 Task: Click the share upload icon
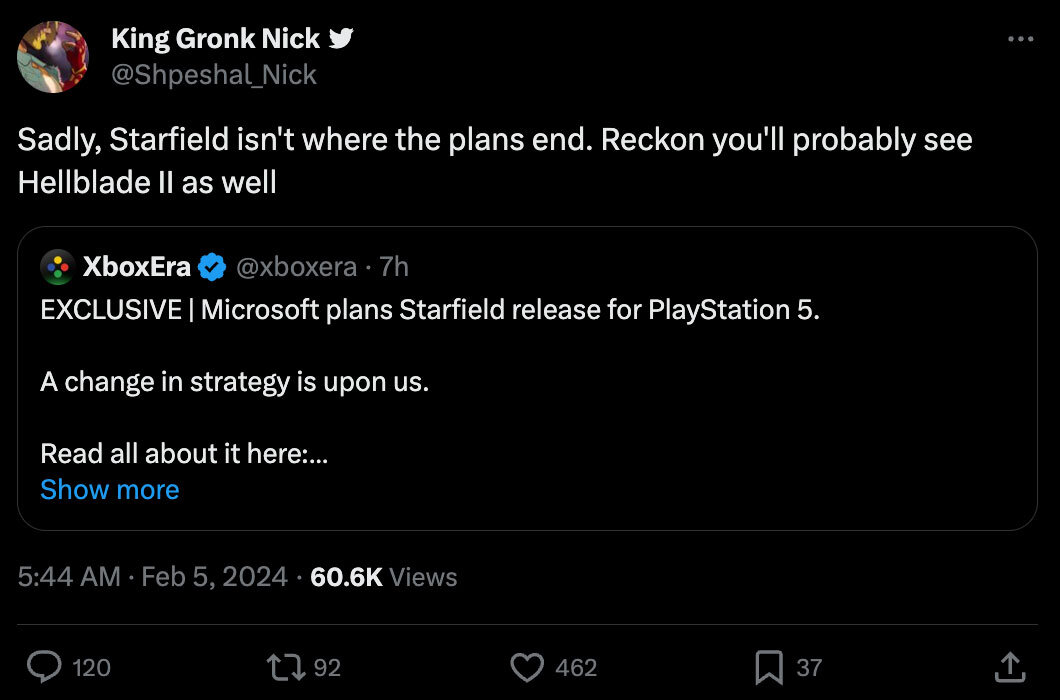(1010, 666)
